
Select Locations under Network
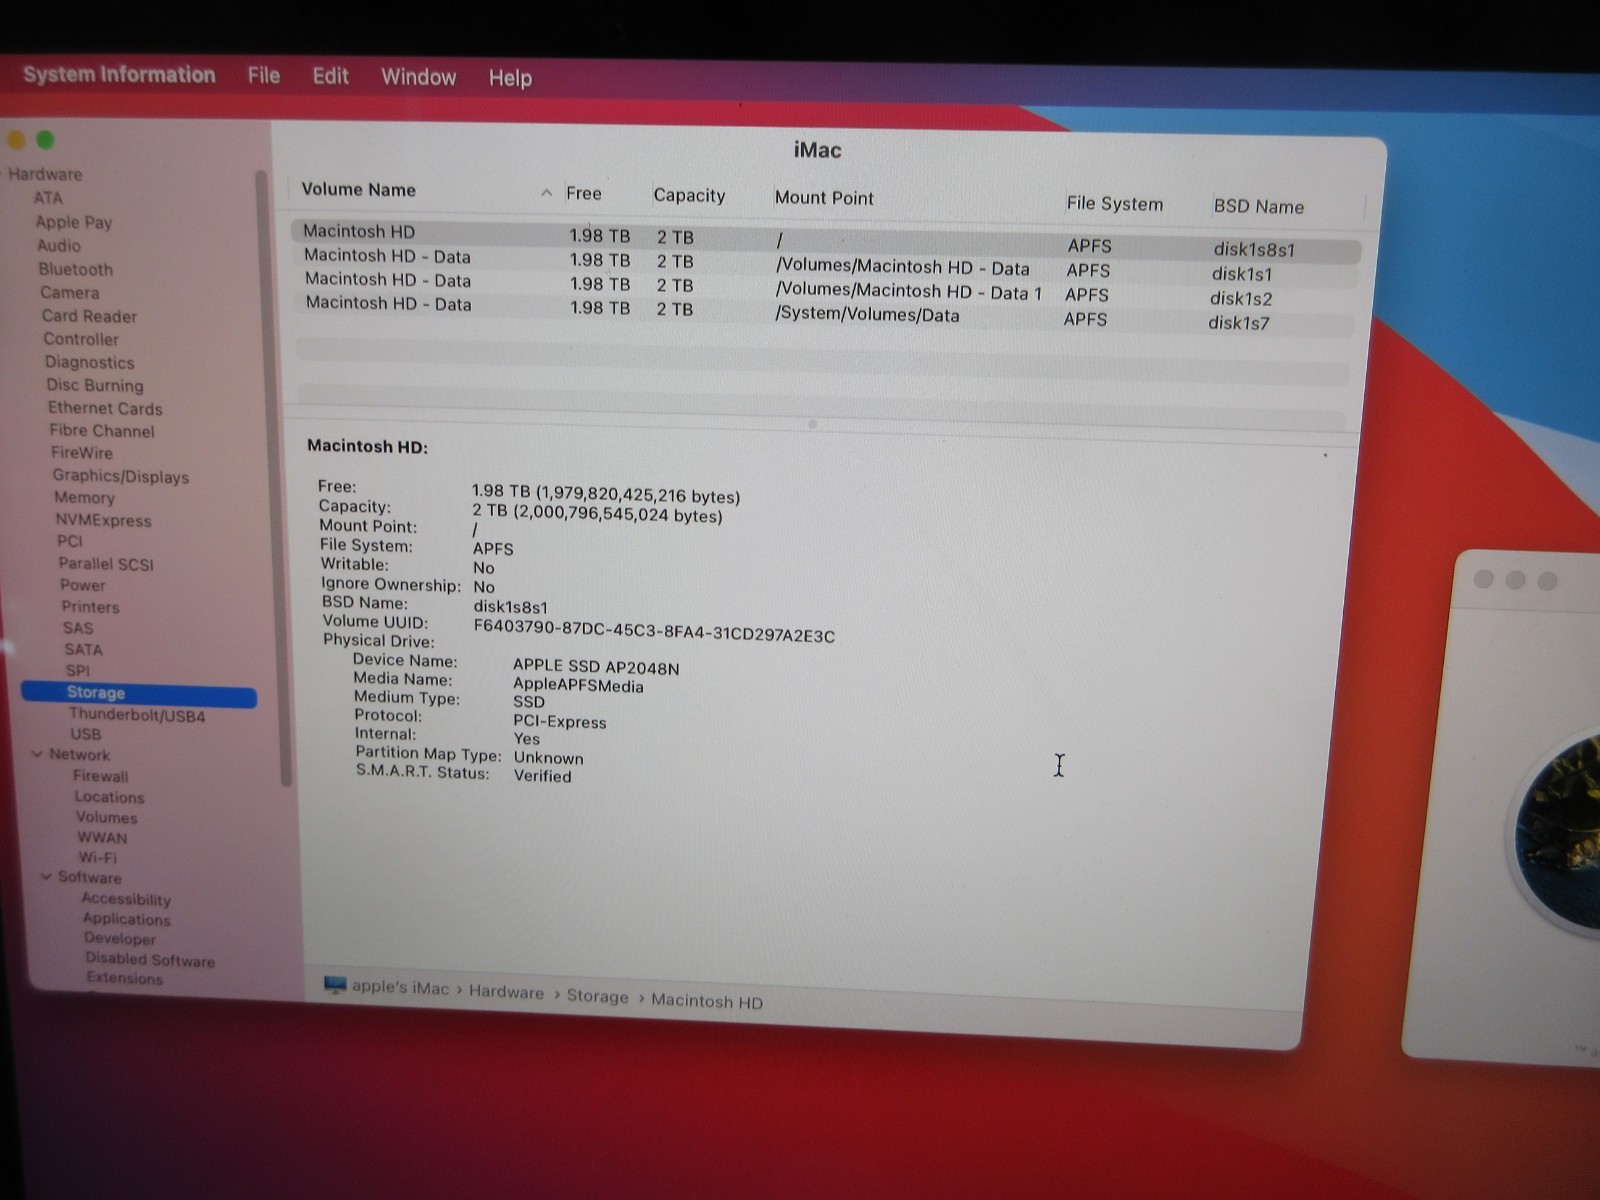coord(109,797)
